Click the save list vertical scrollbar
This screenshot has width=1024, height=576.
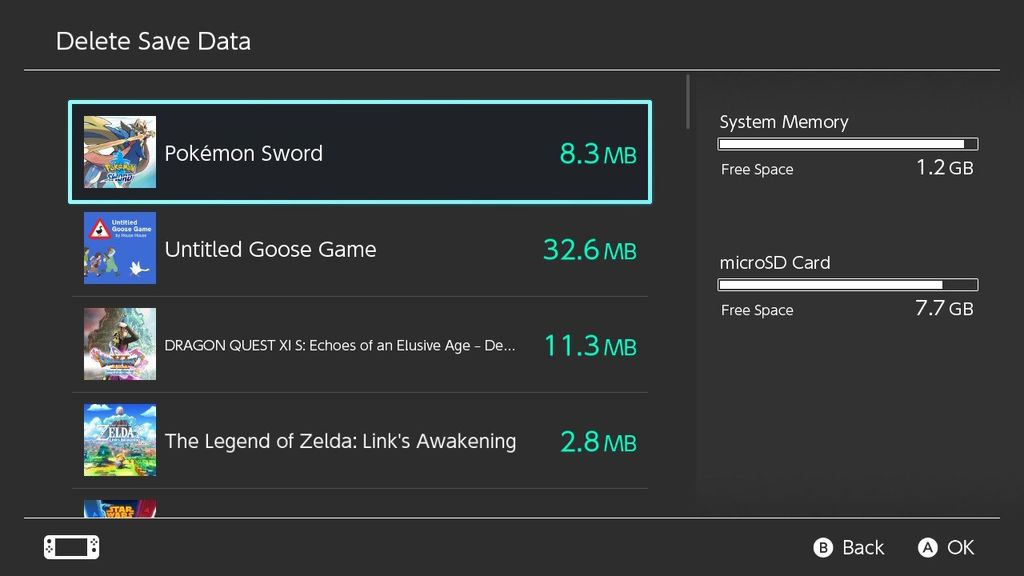(688, 102)
